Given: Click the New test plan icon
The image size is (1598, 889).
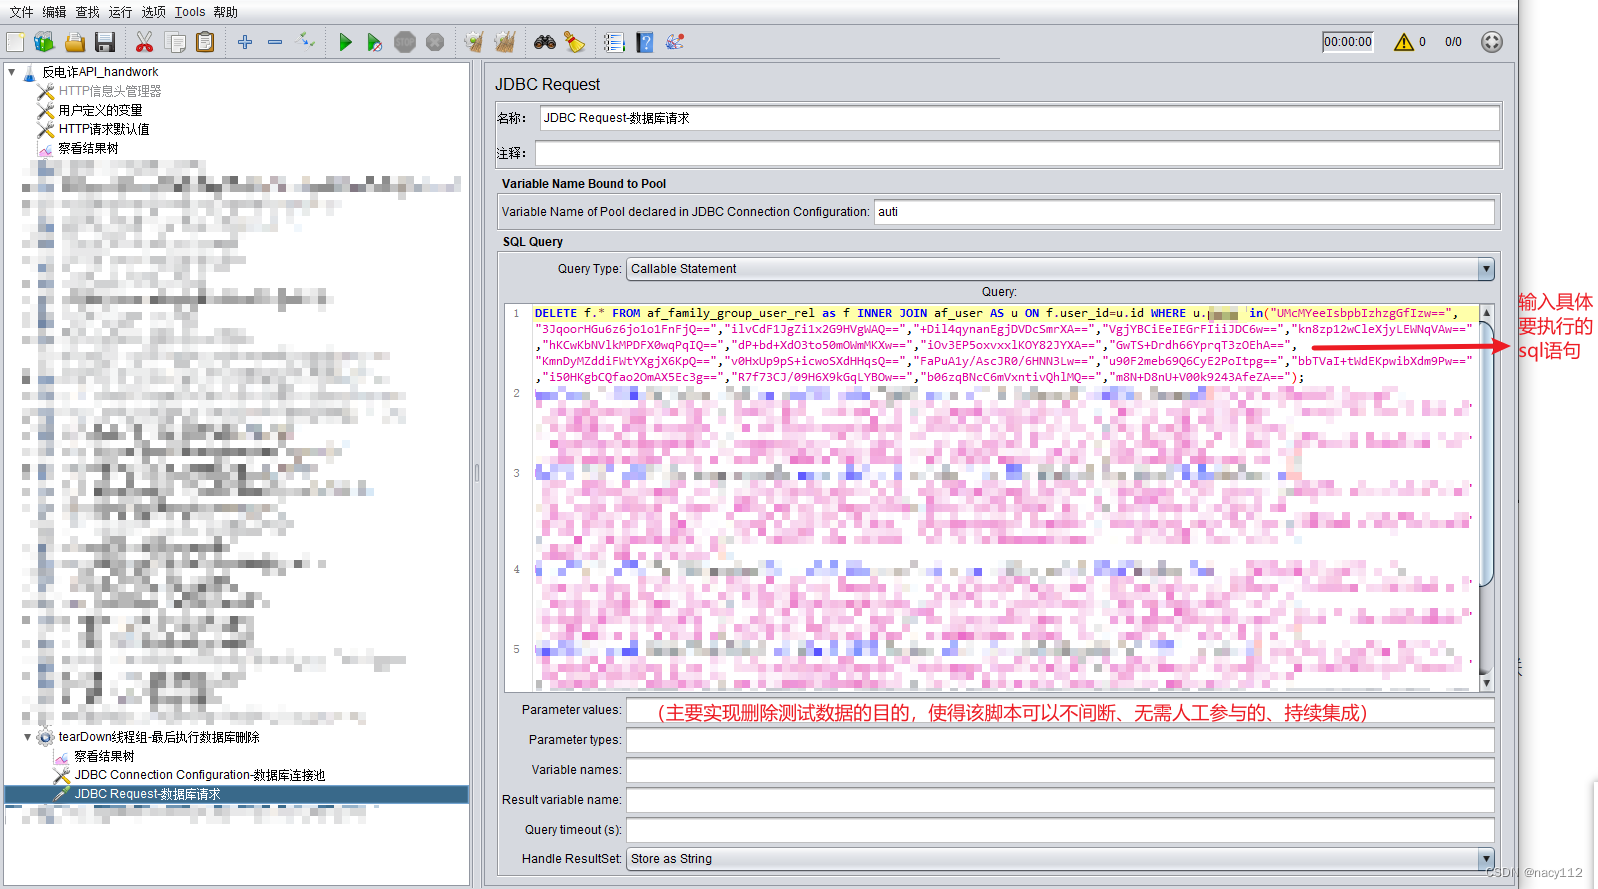Looking at the screenshot, I should [15, 42].
